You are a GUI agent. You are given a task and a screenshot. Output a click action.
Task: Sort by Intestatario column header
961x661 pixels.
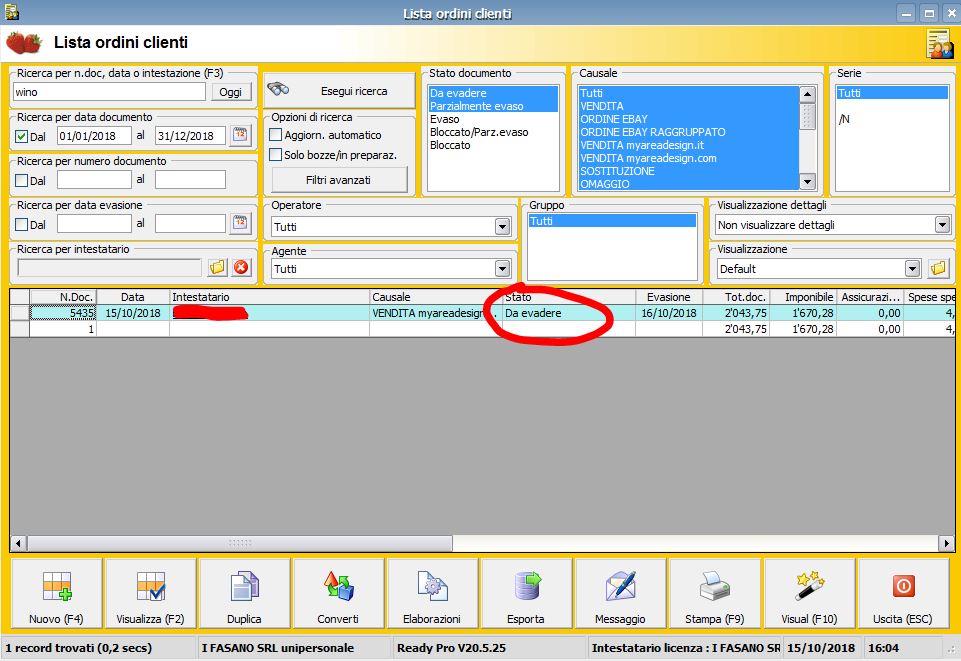[x=270, y=297]
